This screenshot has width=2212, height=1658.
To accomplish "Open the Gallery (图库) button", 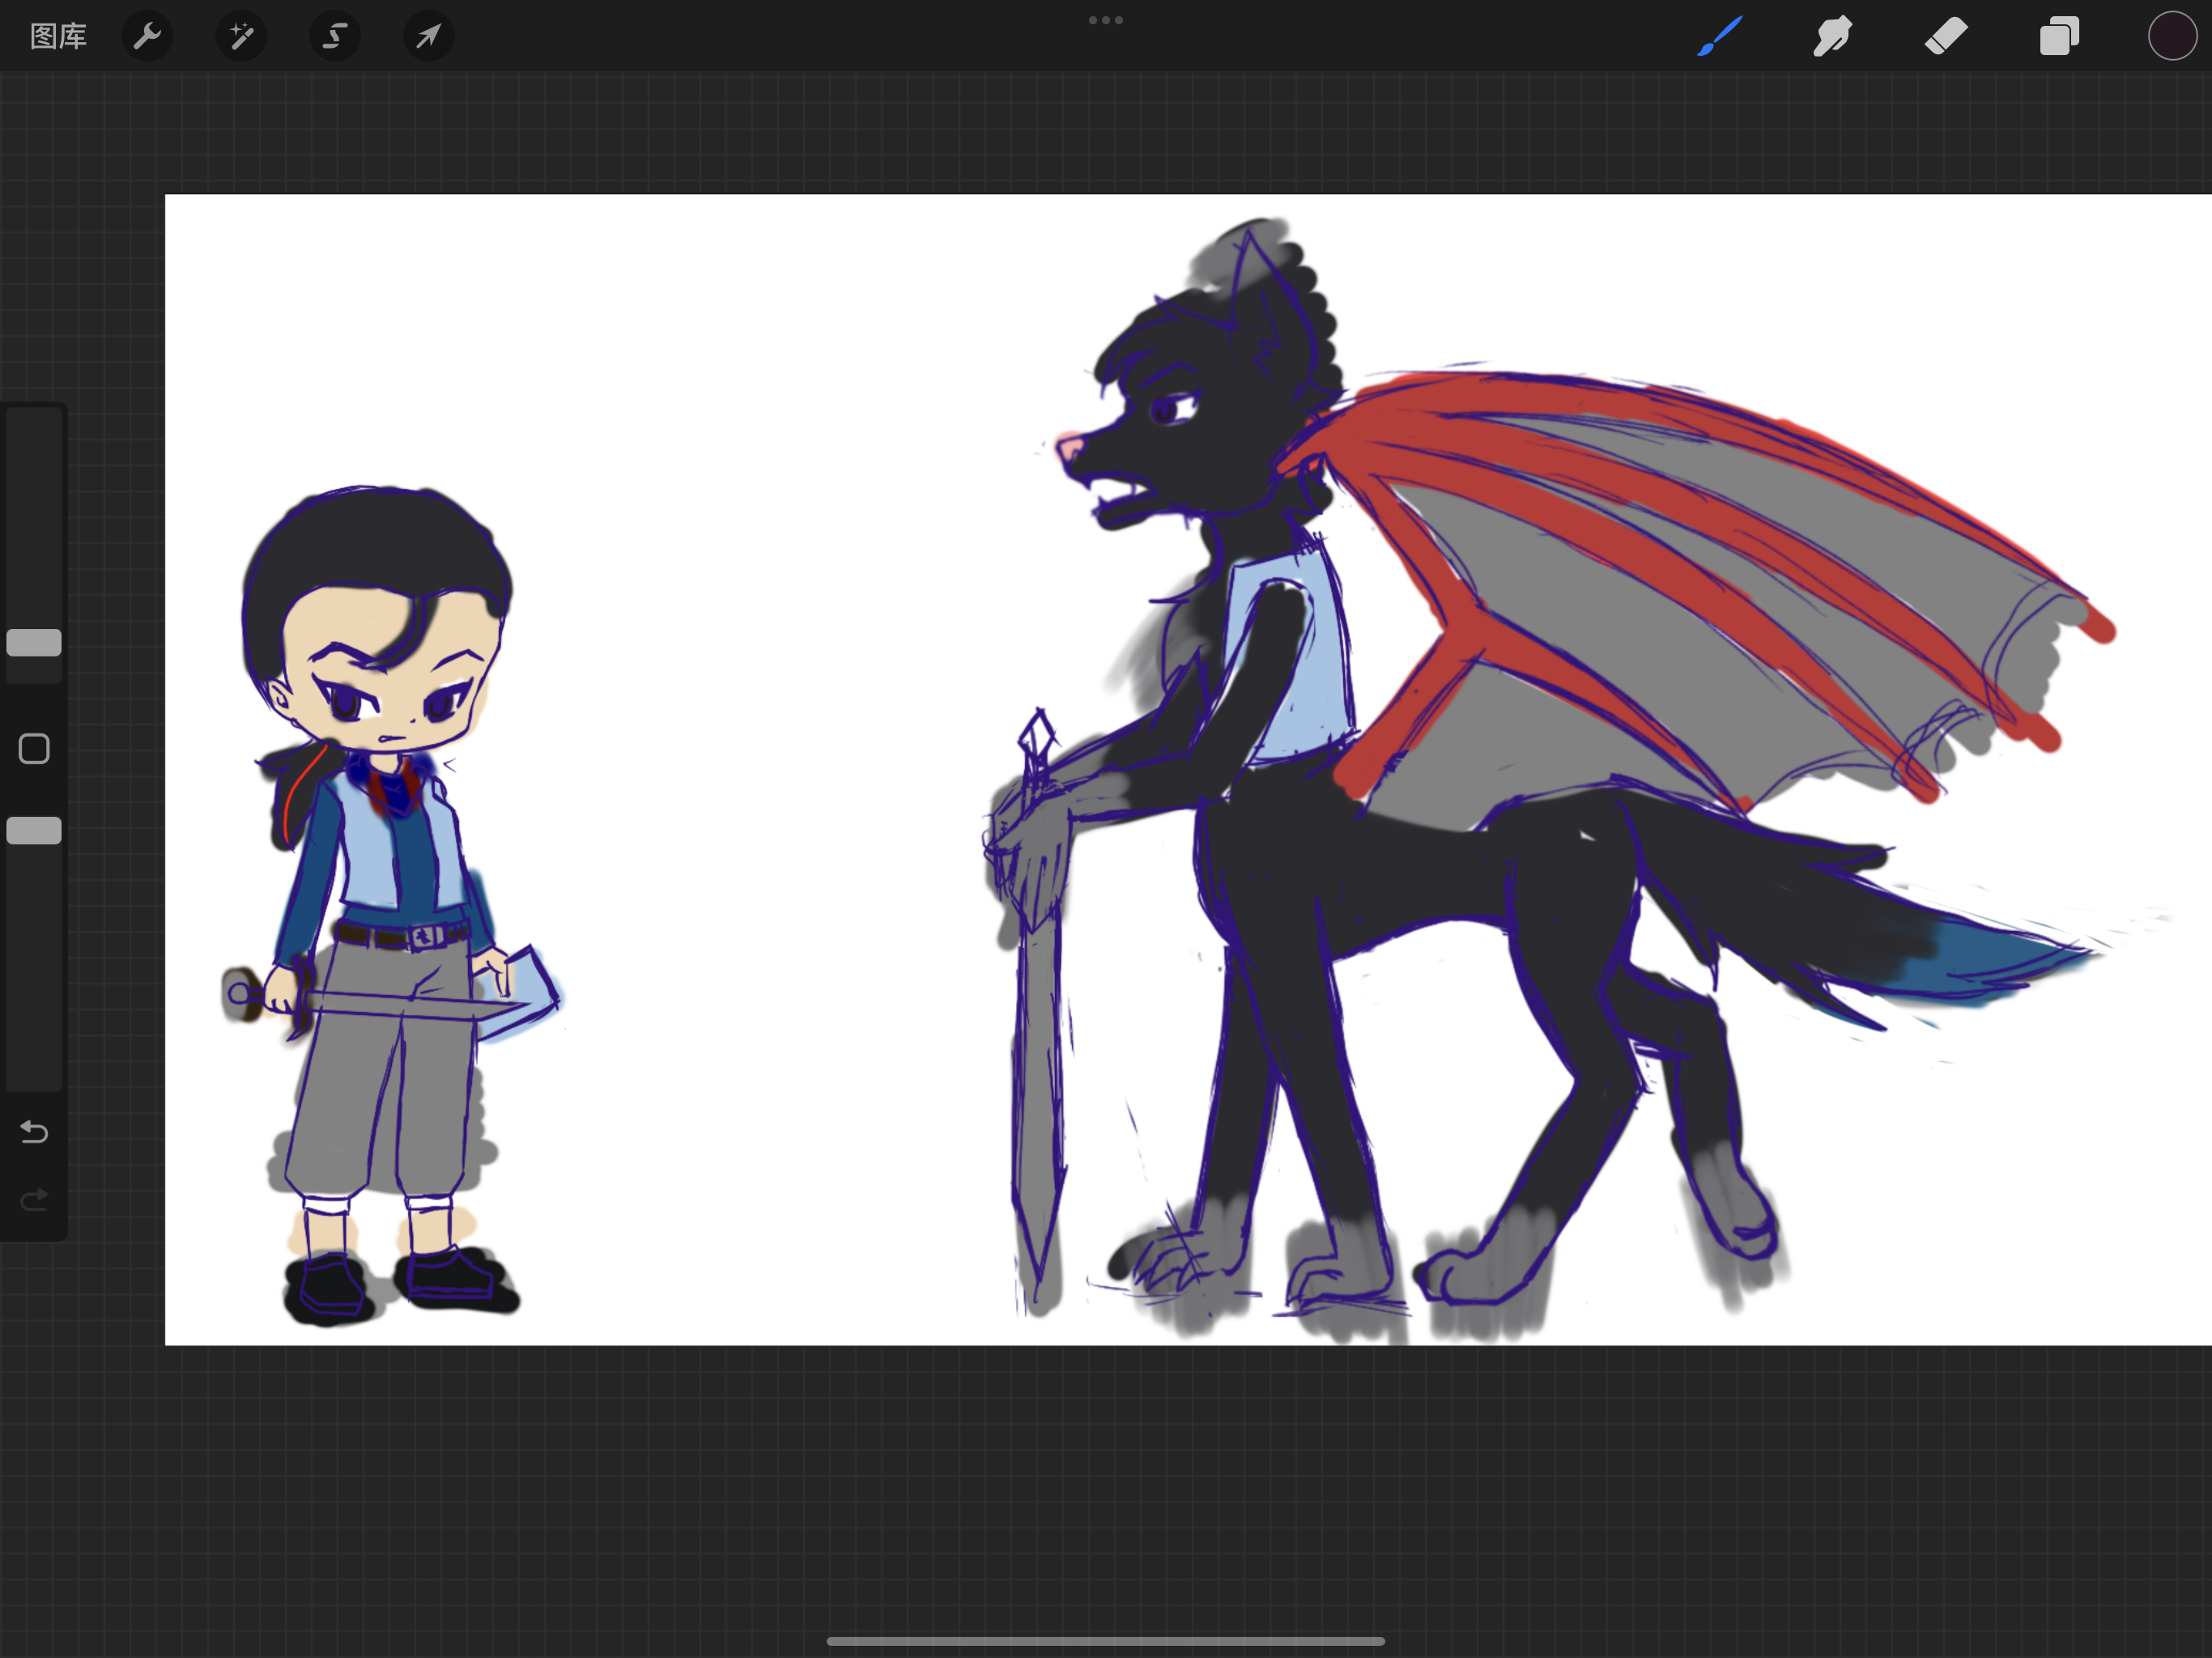I will tap(58, 37).
